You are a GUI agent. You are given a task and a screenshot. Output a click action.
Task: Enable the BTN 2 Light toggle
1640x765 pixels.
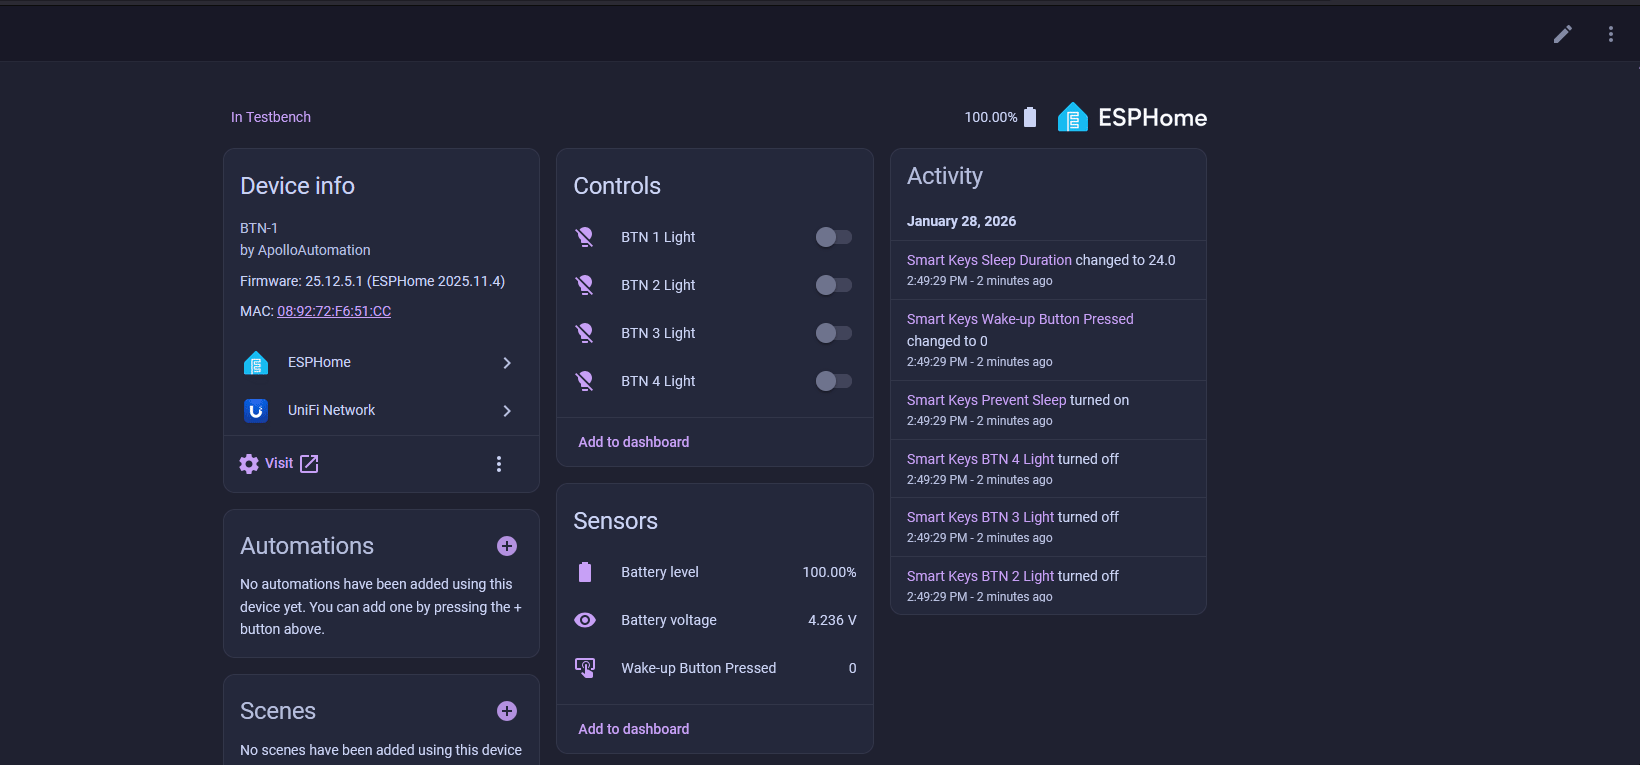point(833,285)
